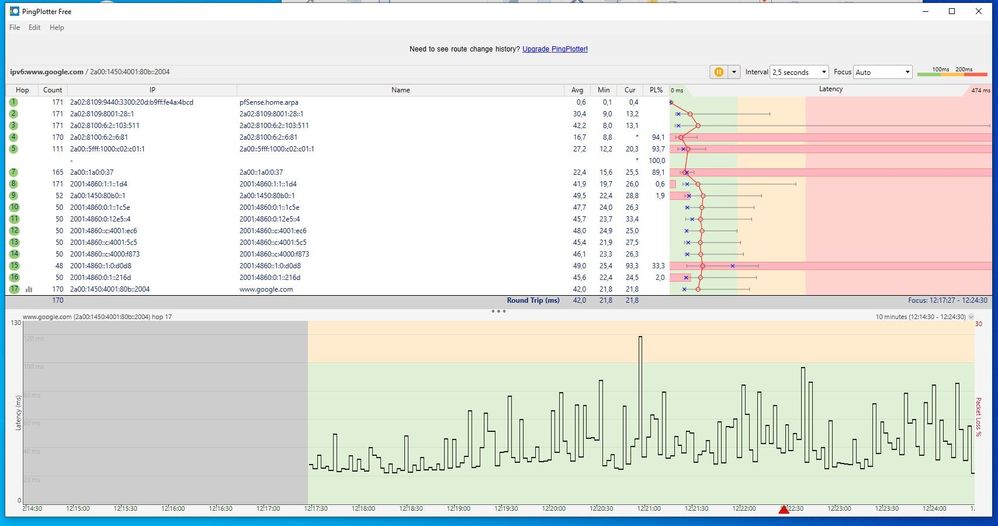
Task: Click the Latency graph column header
Action: pyautogui.click(x=831, y=89)
